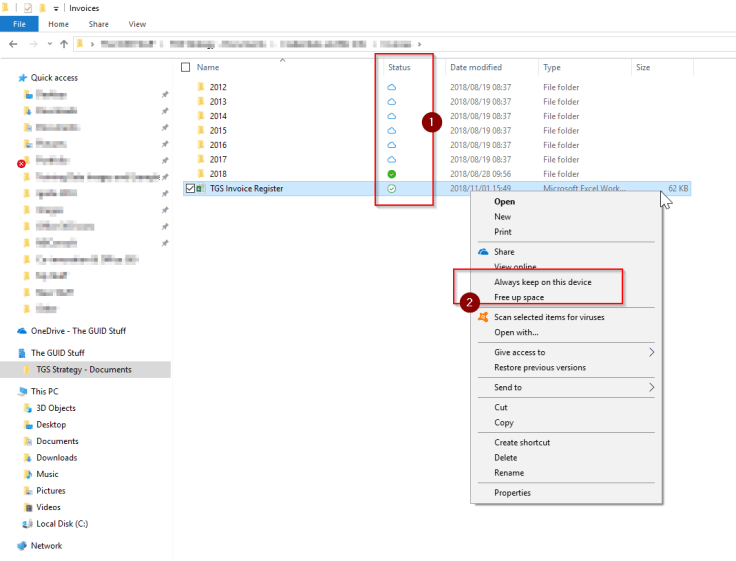Open the blue File menu button
Viewport: 736px width, 561px height.
click(19, 24)
